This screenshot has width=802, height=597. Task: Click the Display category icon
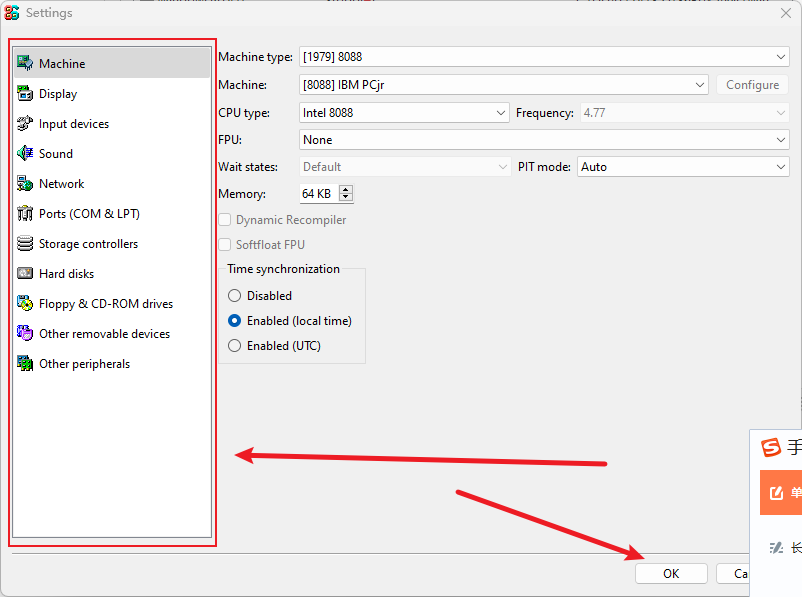[25, 94]
